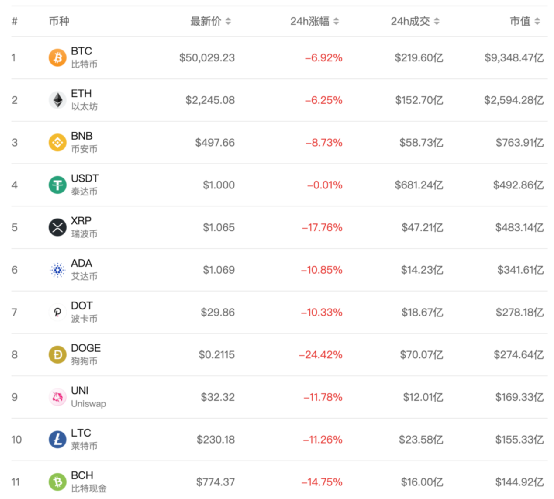
Task: Click the Bitcoin BTC coin icon
Action: click(58, 58)
